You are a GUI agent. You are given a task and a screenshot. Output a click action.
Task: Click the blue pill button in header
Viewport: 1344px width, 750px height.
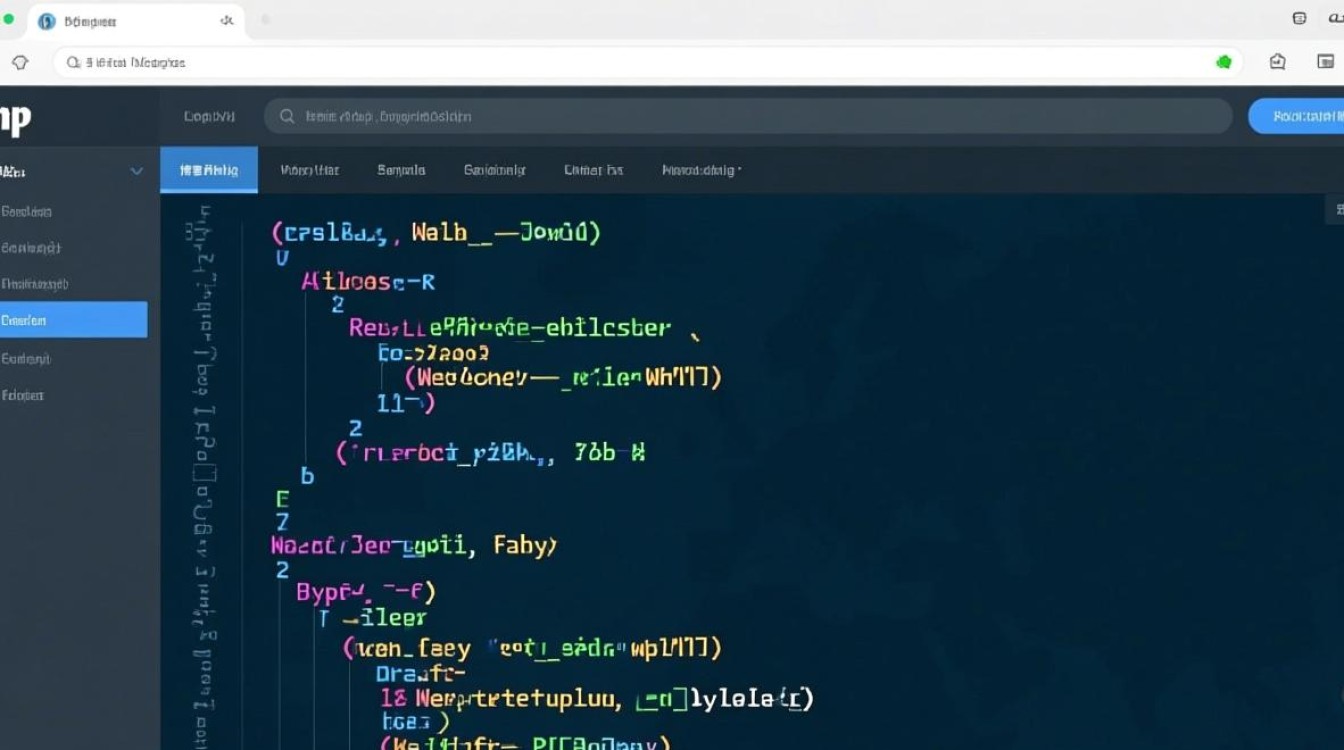1298,116
